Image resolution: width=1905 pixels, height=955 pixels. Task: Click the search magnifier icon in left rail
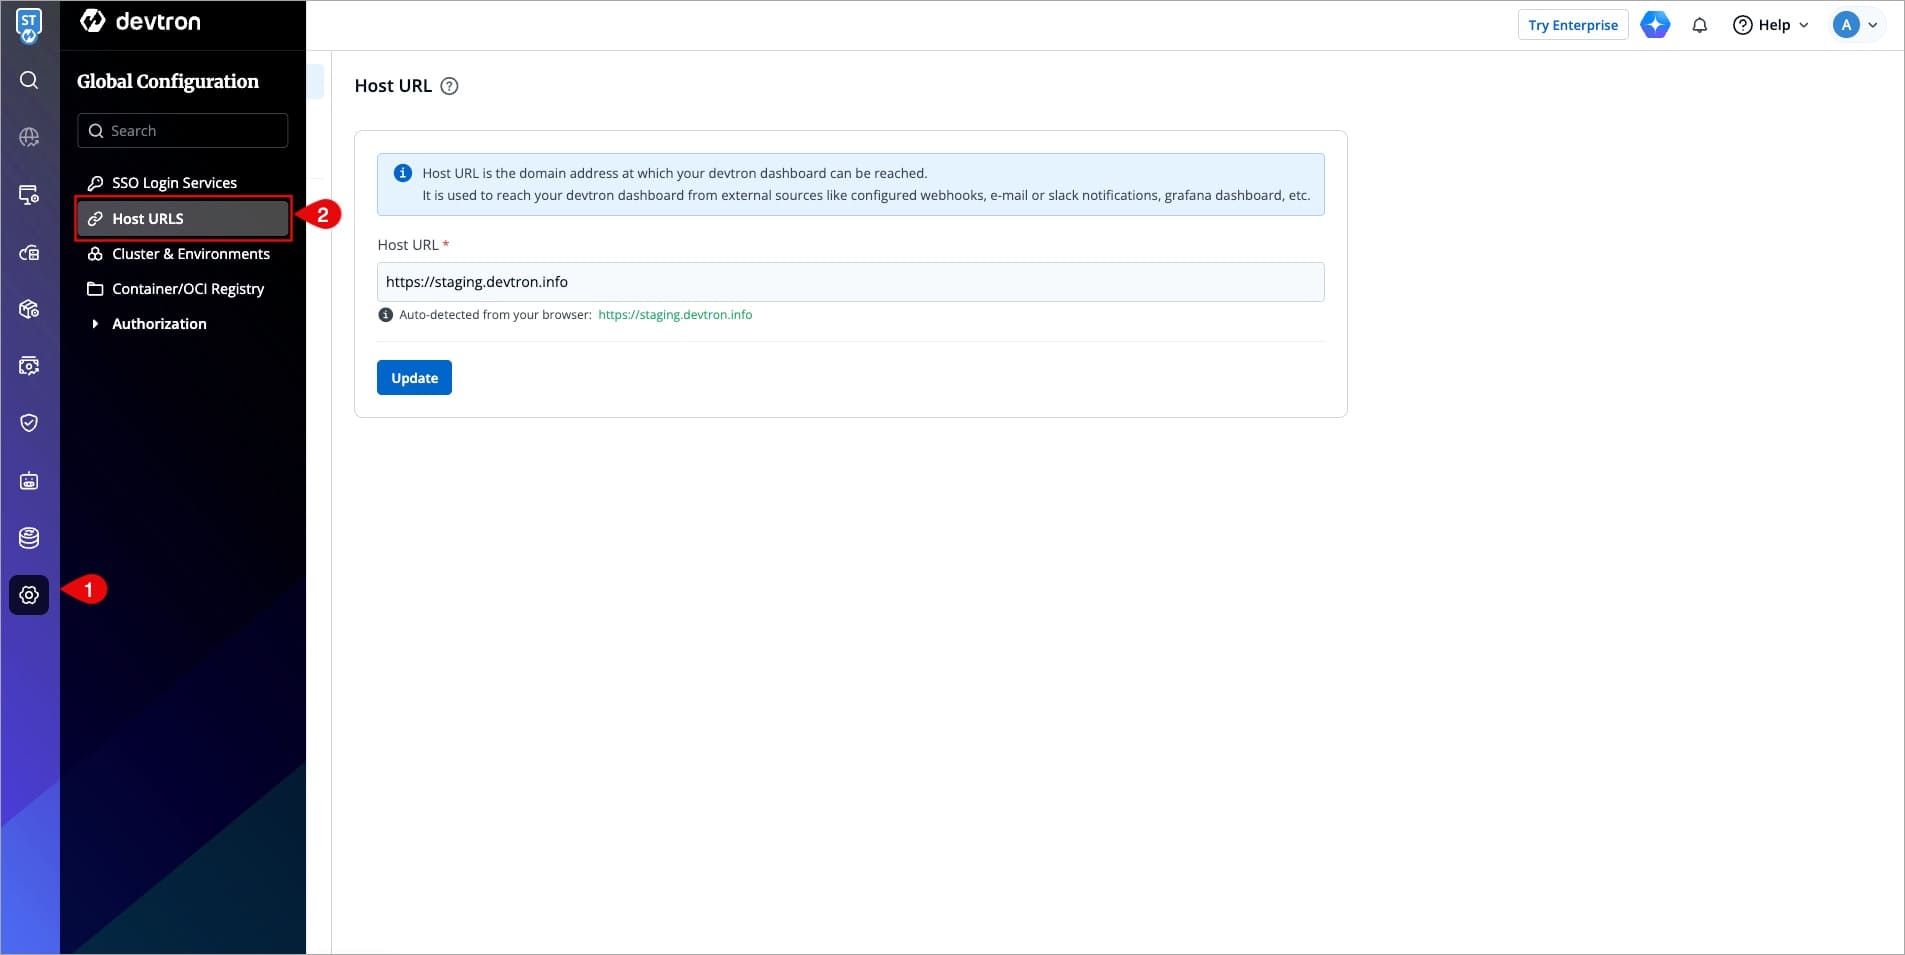[29, 80]
